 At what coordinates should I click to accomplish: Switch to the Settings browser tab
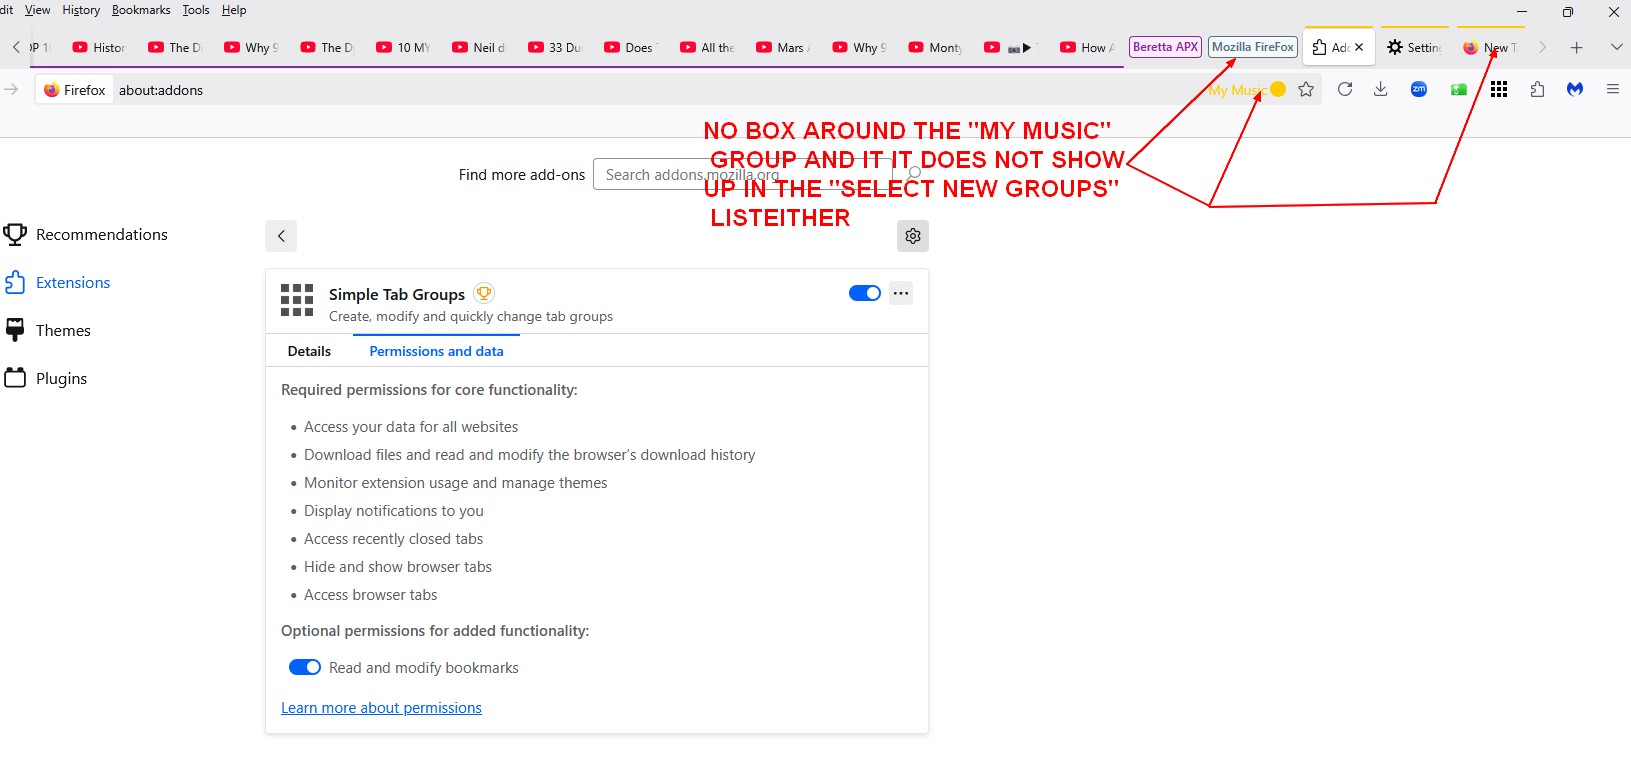(1415, 47)
